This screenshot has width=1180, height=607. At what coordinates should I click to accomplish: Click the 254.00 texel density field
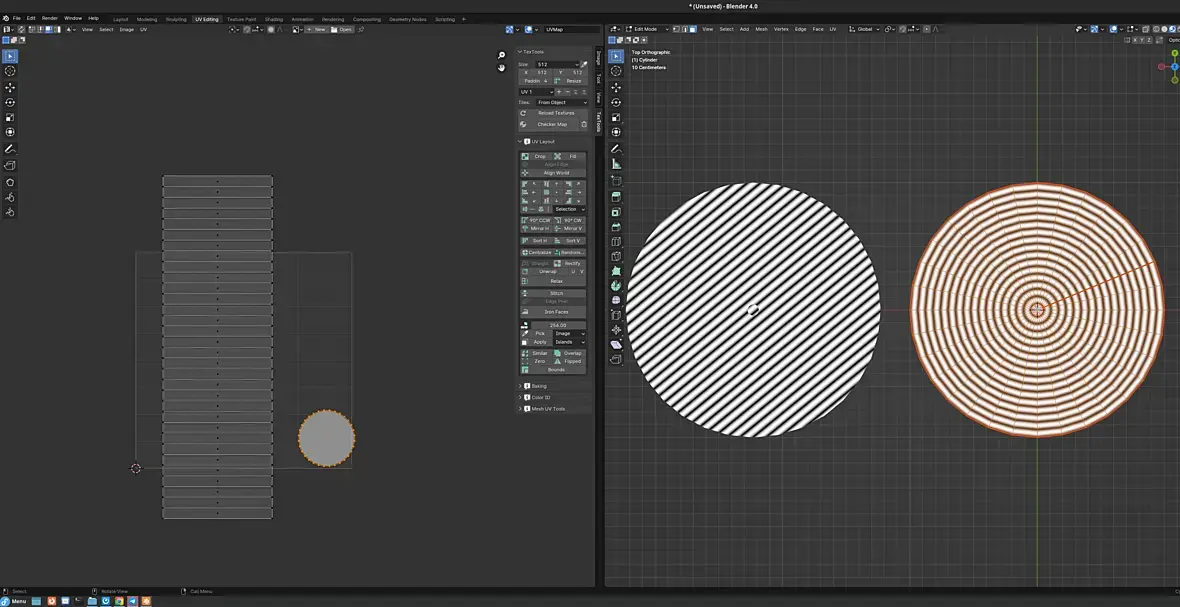(557, 325)
